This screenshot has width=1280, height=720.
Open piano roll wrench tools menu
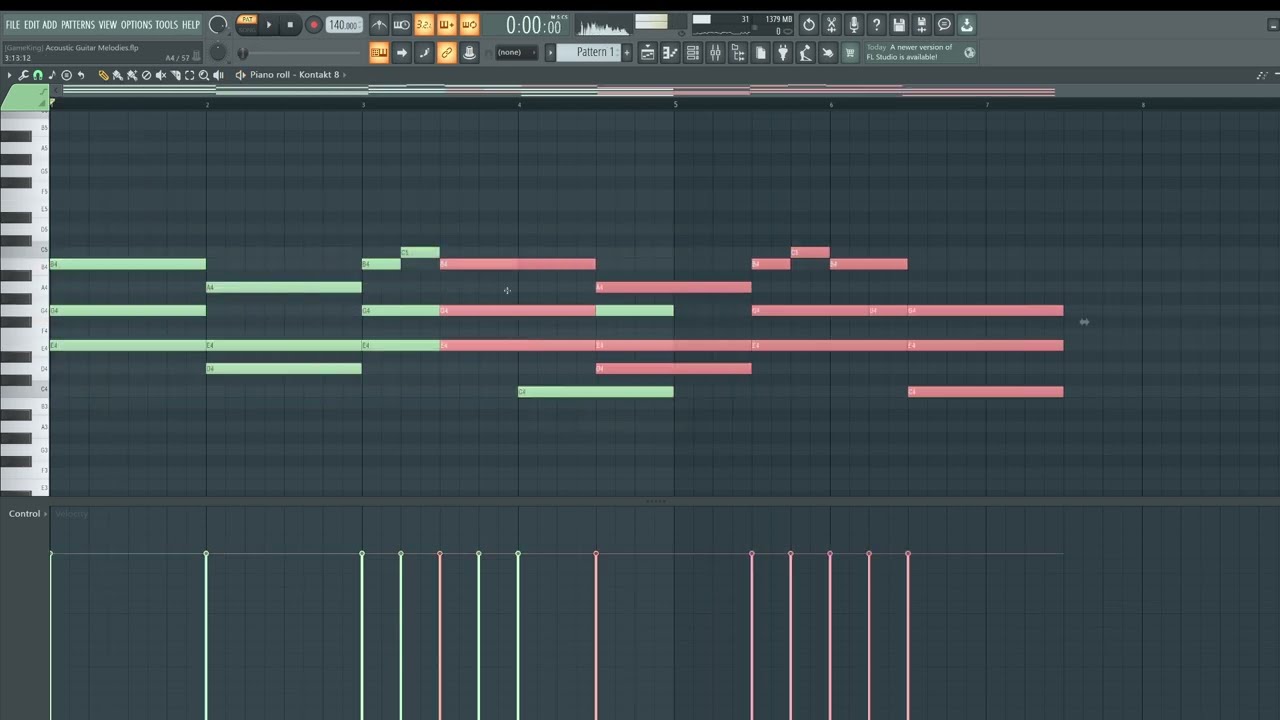pyautogui.click(x=23, y=75)
